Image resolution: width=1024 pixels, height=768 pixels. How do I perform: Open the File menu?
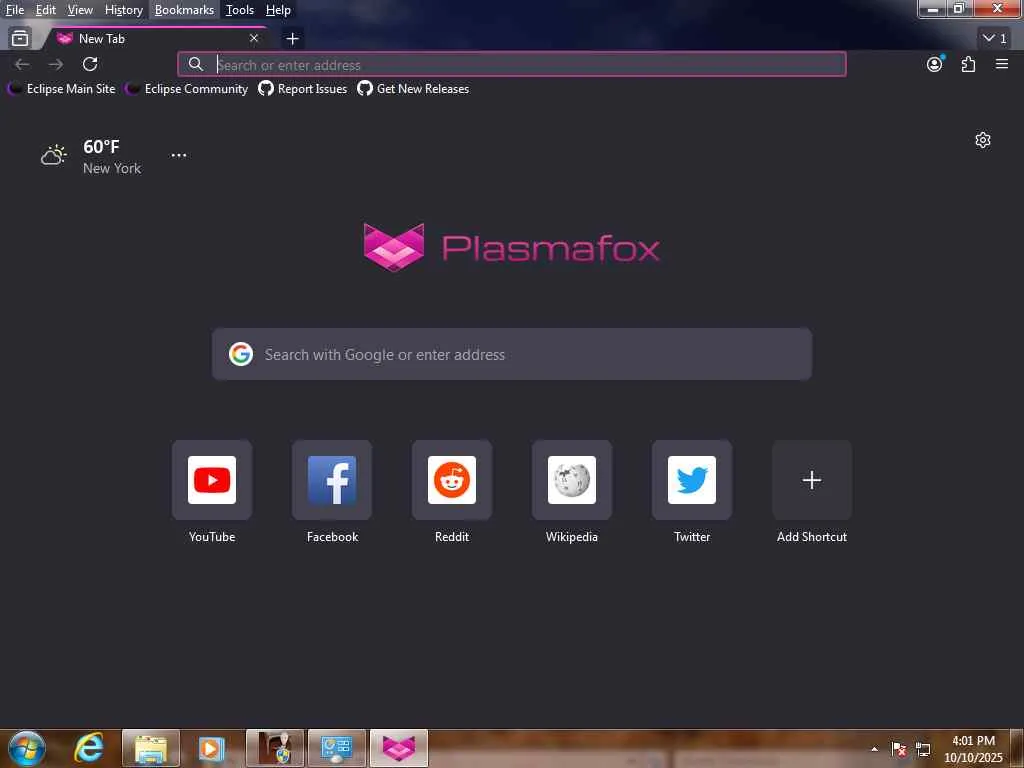(14, 10)
